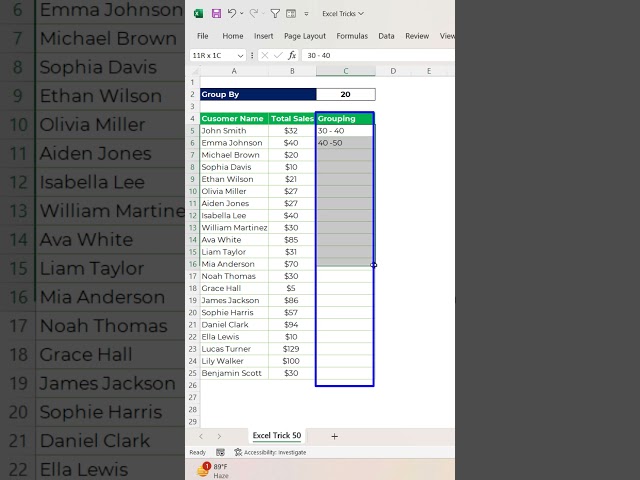The height and width of the screenshot is (480, 640).
Task: Click the form/table icon in quick access toolbar
Action: [x=291, y=14]
